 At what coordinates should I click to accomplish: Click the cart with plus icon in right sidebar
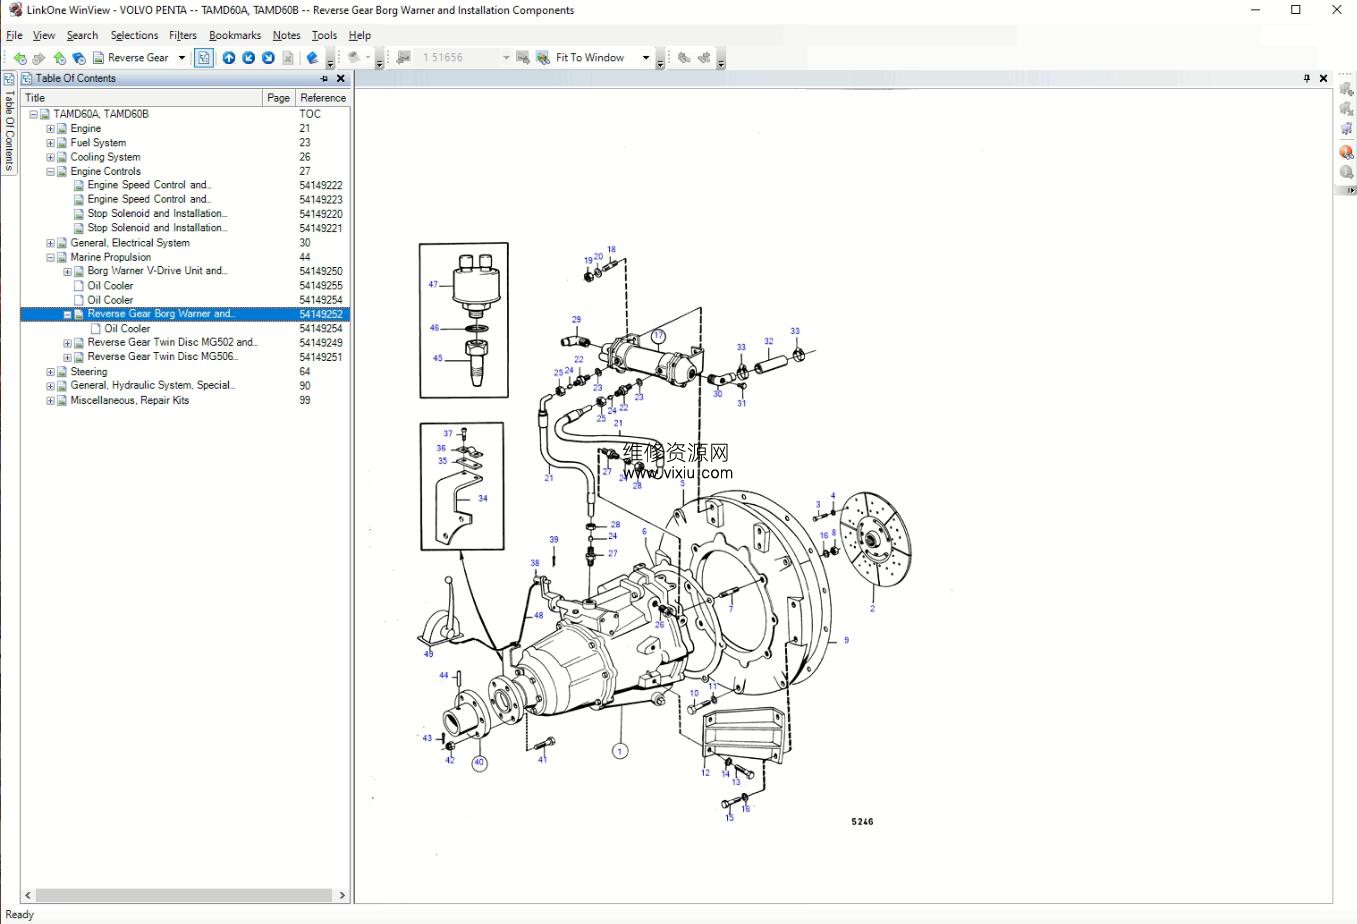1347,91
